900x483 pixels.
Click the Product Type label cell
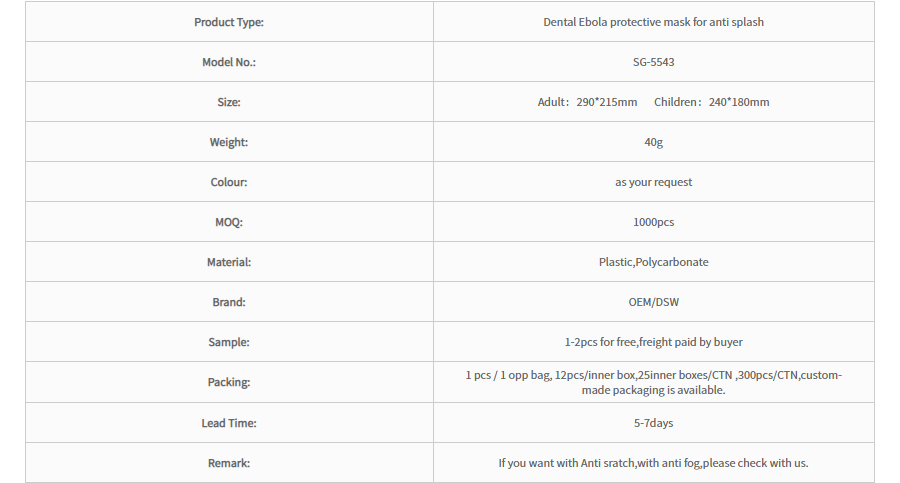point(229,22)
